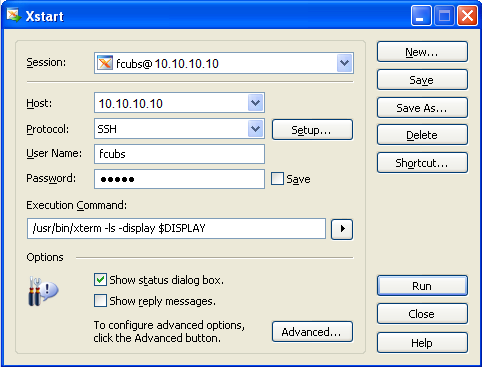Viewport: 482px width, 367px height.
Task: Open protocol Setup... dialog
Action: tap(312, 130)
